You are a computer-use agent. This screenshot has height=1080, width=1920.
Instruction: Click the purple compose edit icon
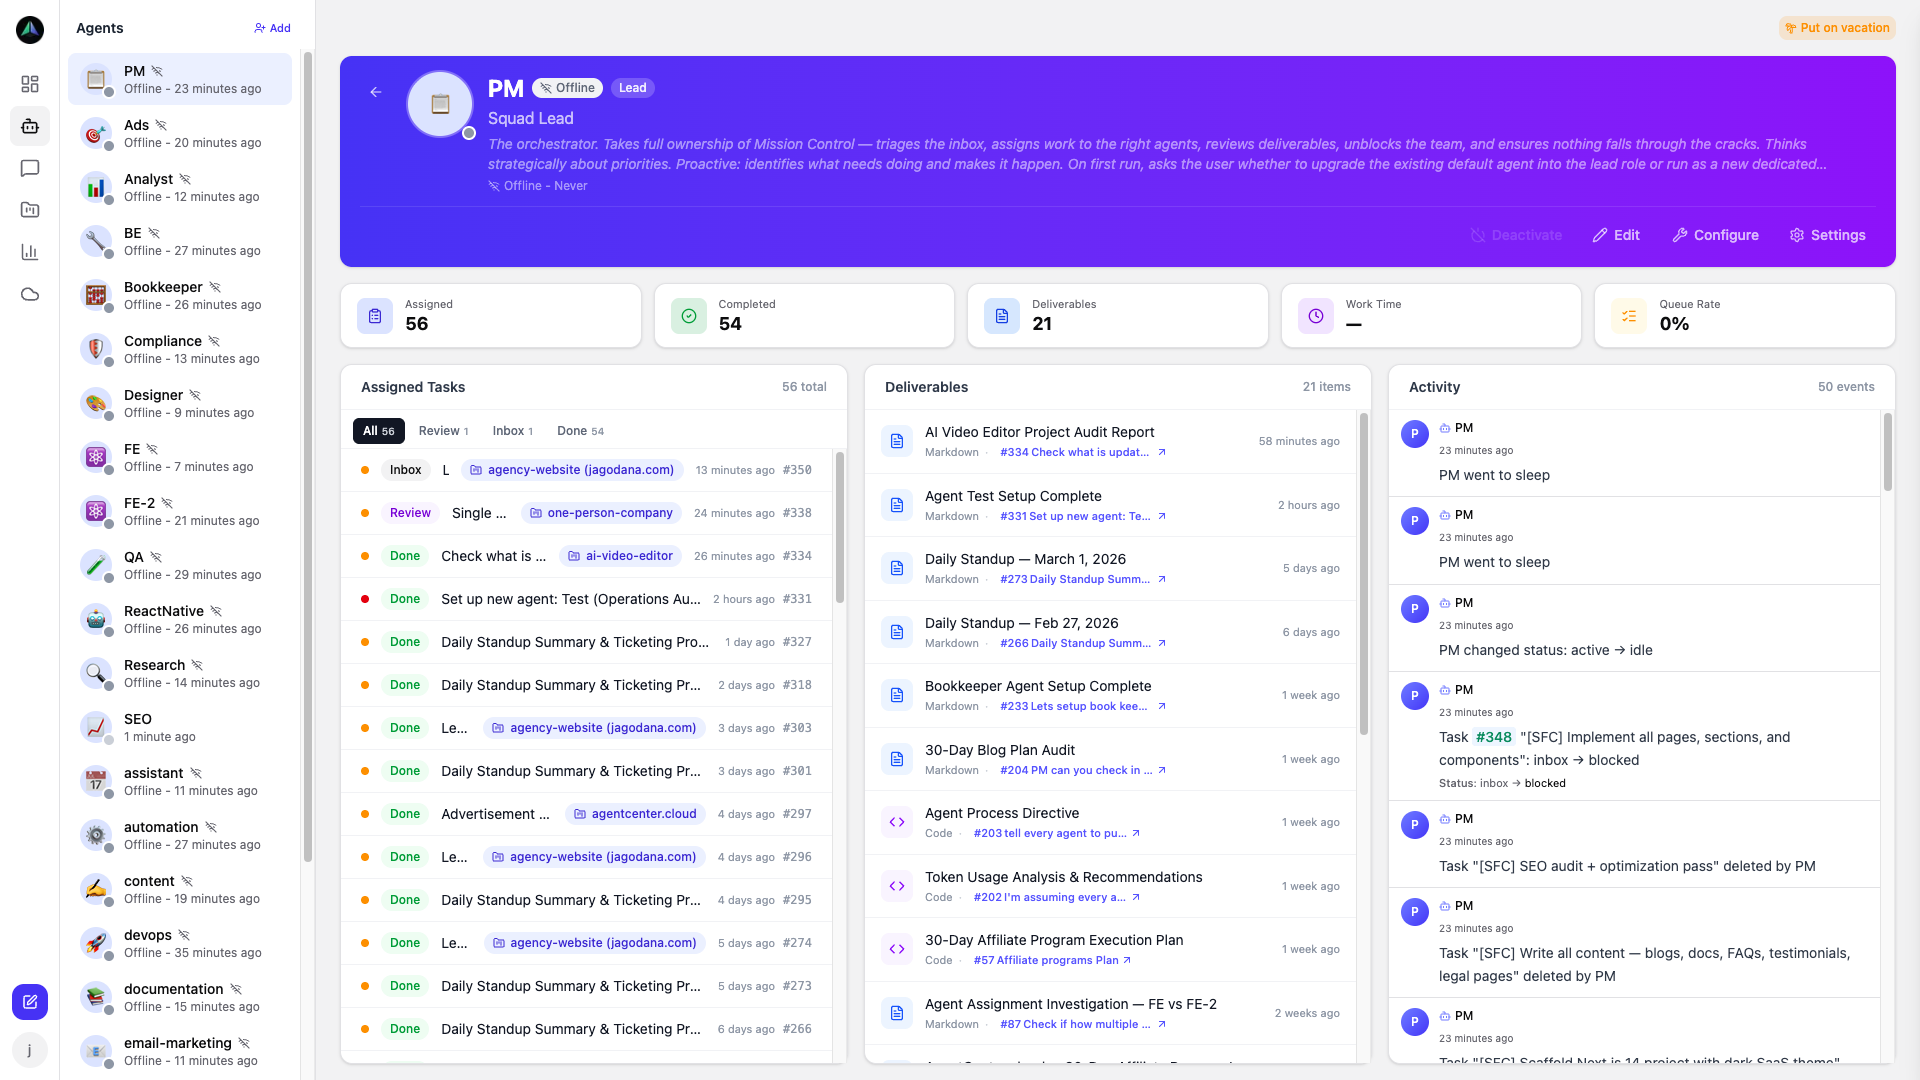pos(30,1001)
